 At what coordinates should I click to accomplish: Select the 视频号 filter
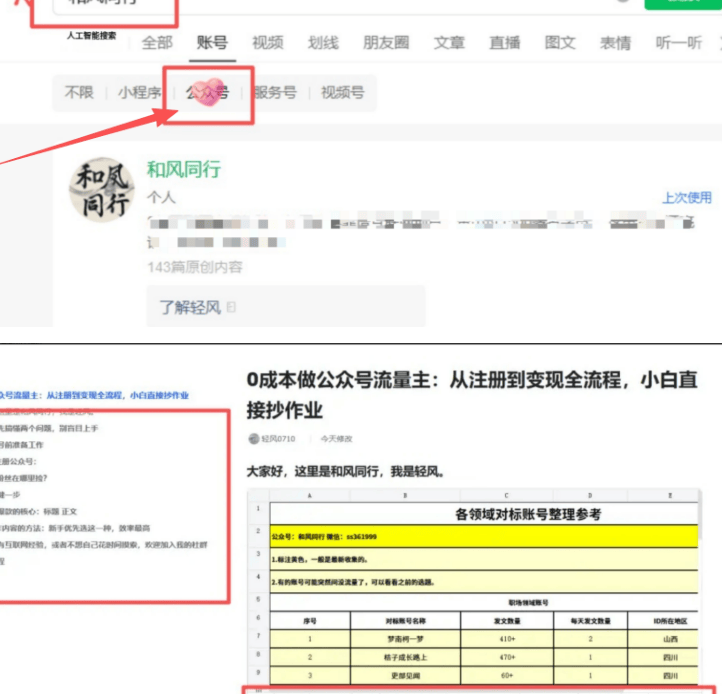click(342, 93)
